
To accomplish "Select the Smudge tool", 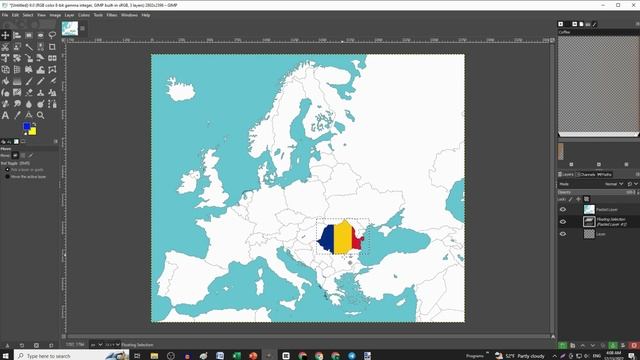I will pos(17,104).
